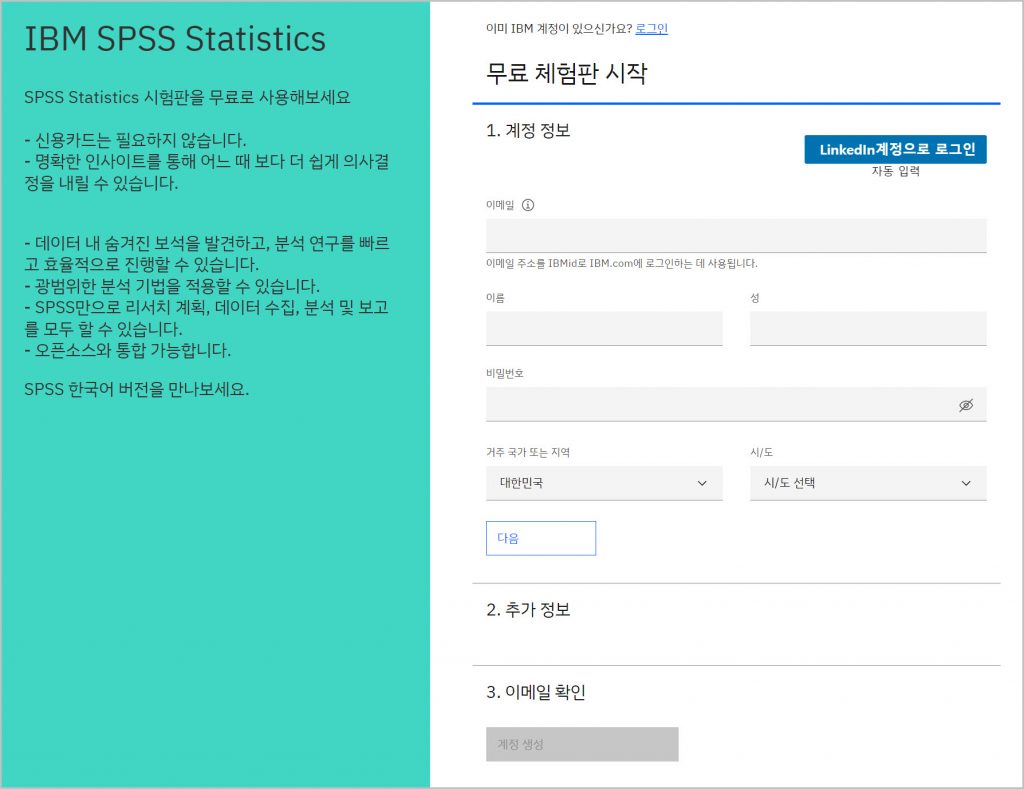Click the email usage hint text
This screenshot has width=1024, height=789.
[622, 263]
